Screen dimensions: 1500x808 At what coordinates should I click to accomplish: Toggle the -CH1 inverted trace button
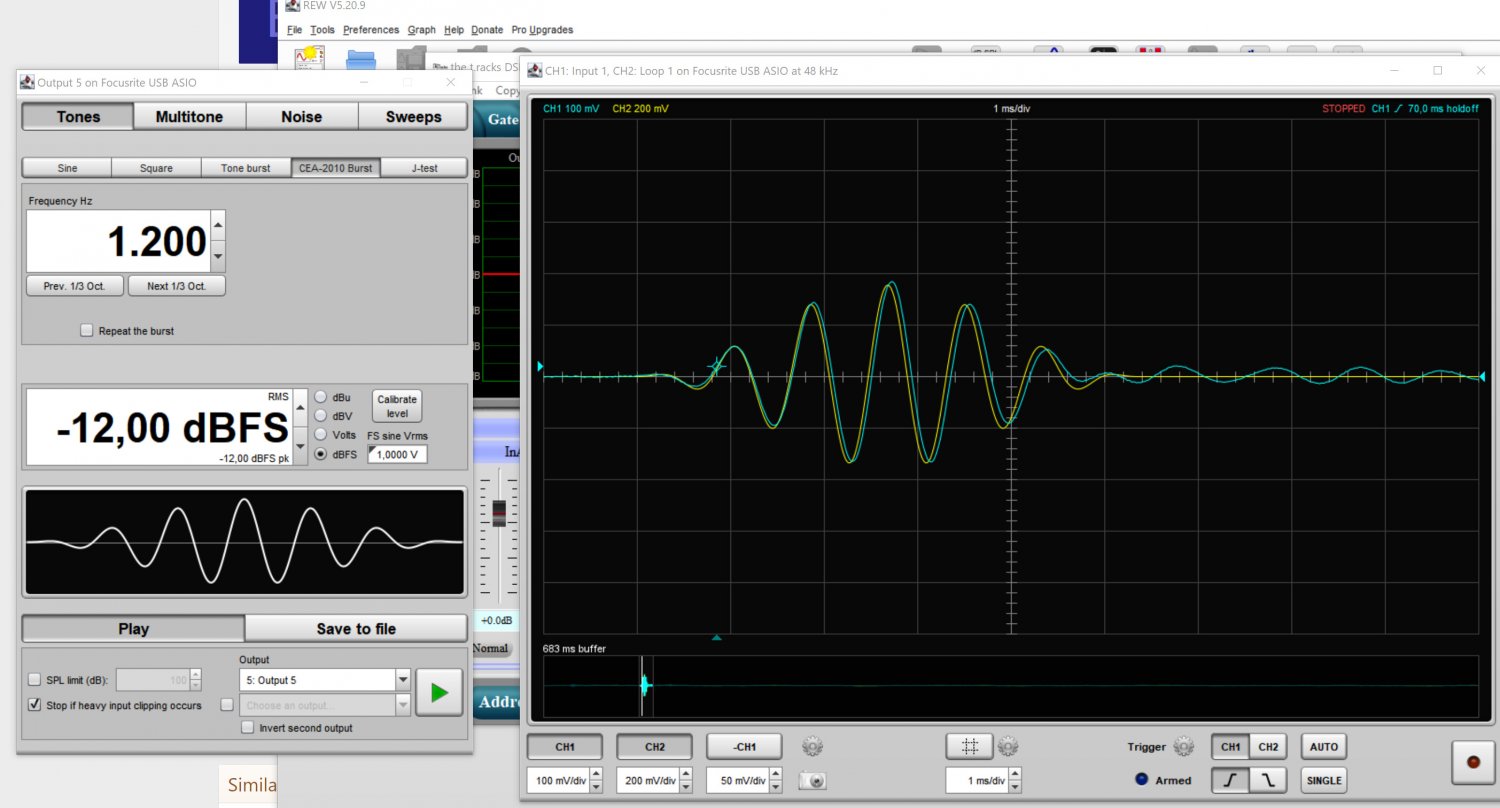tap(744, 746)
